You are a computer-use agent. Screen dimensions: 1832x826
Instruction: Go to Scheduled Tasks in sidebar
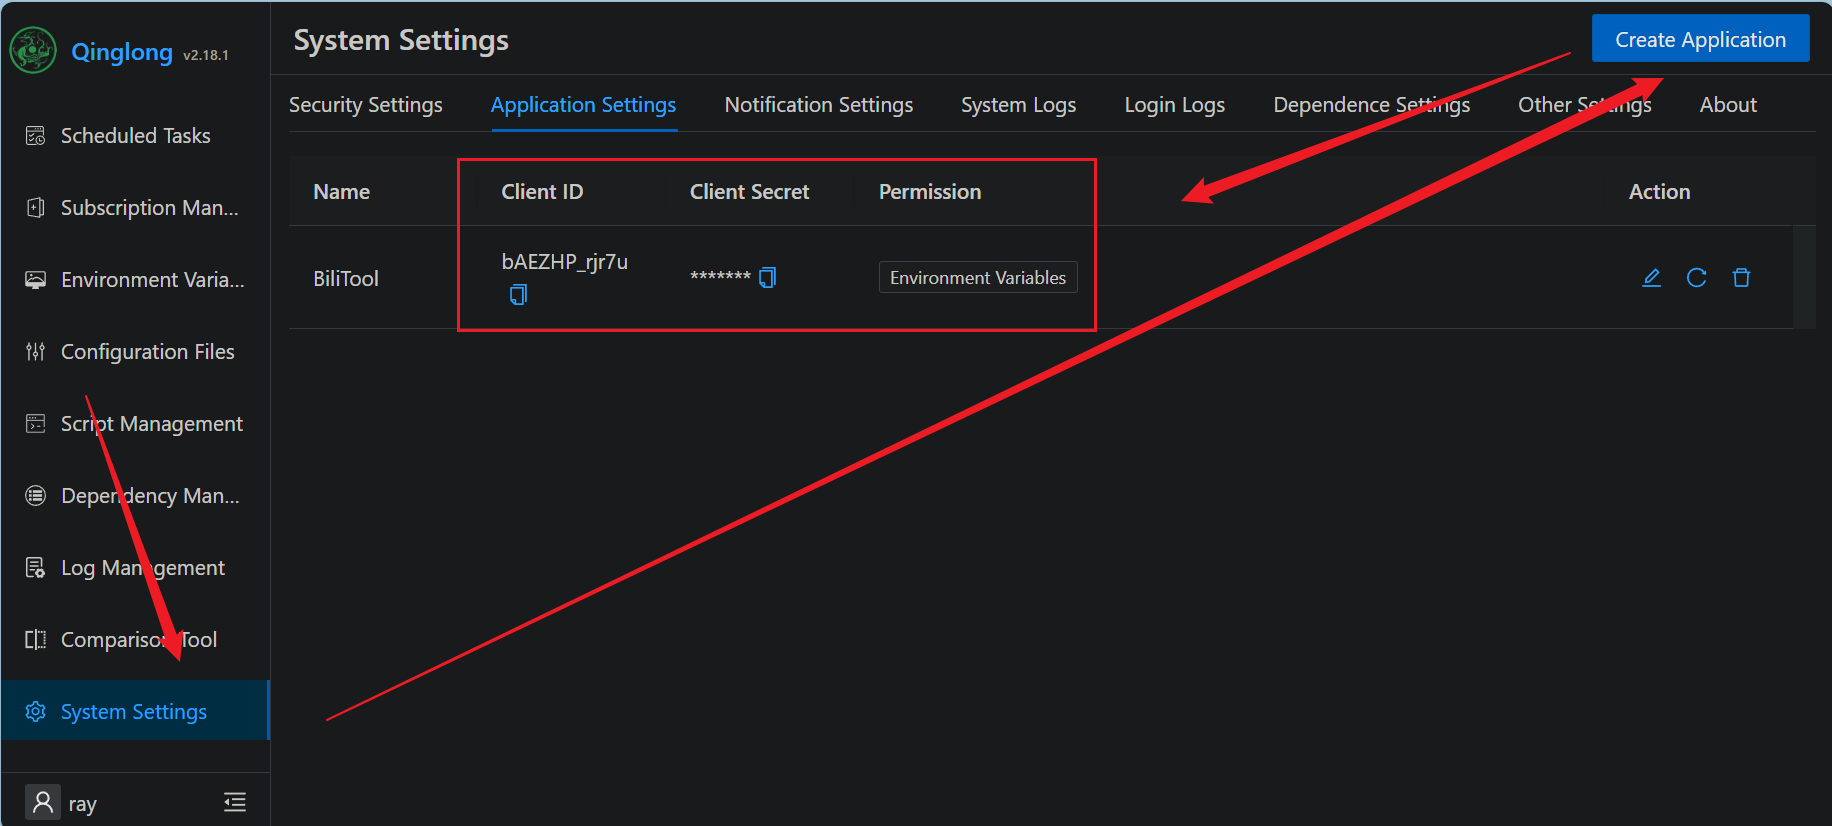point(135,136)
